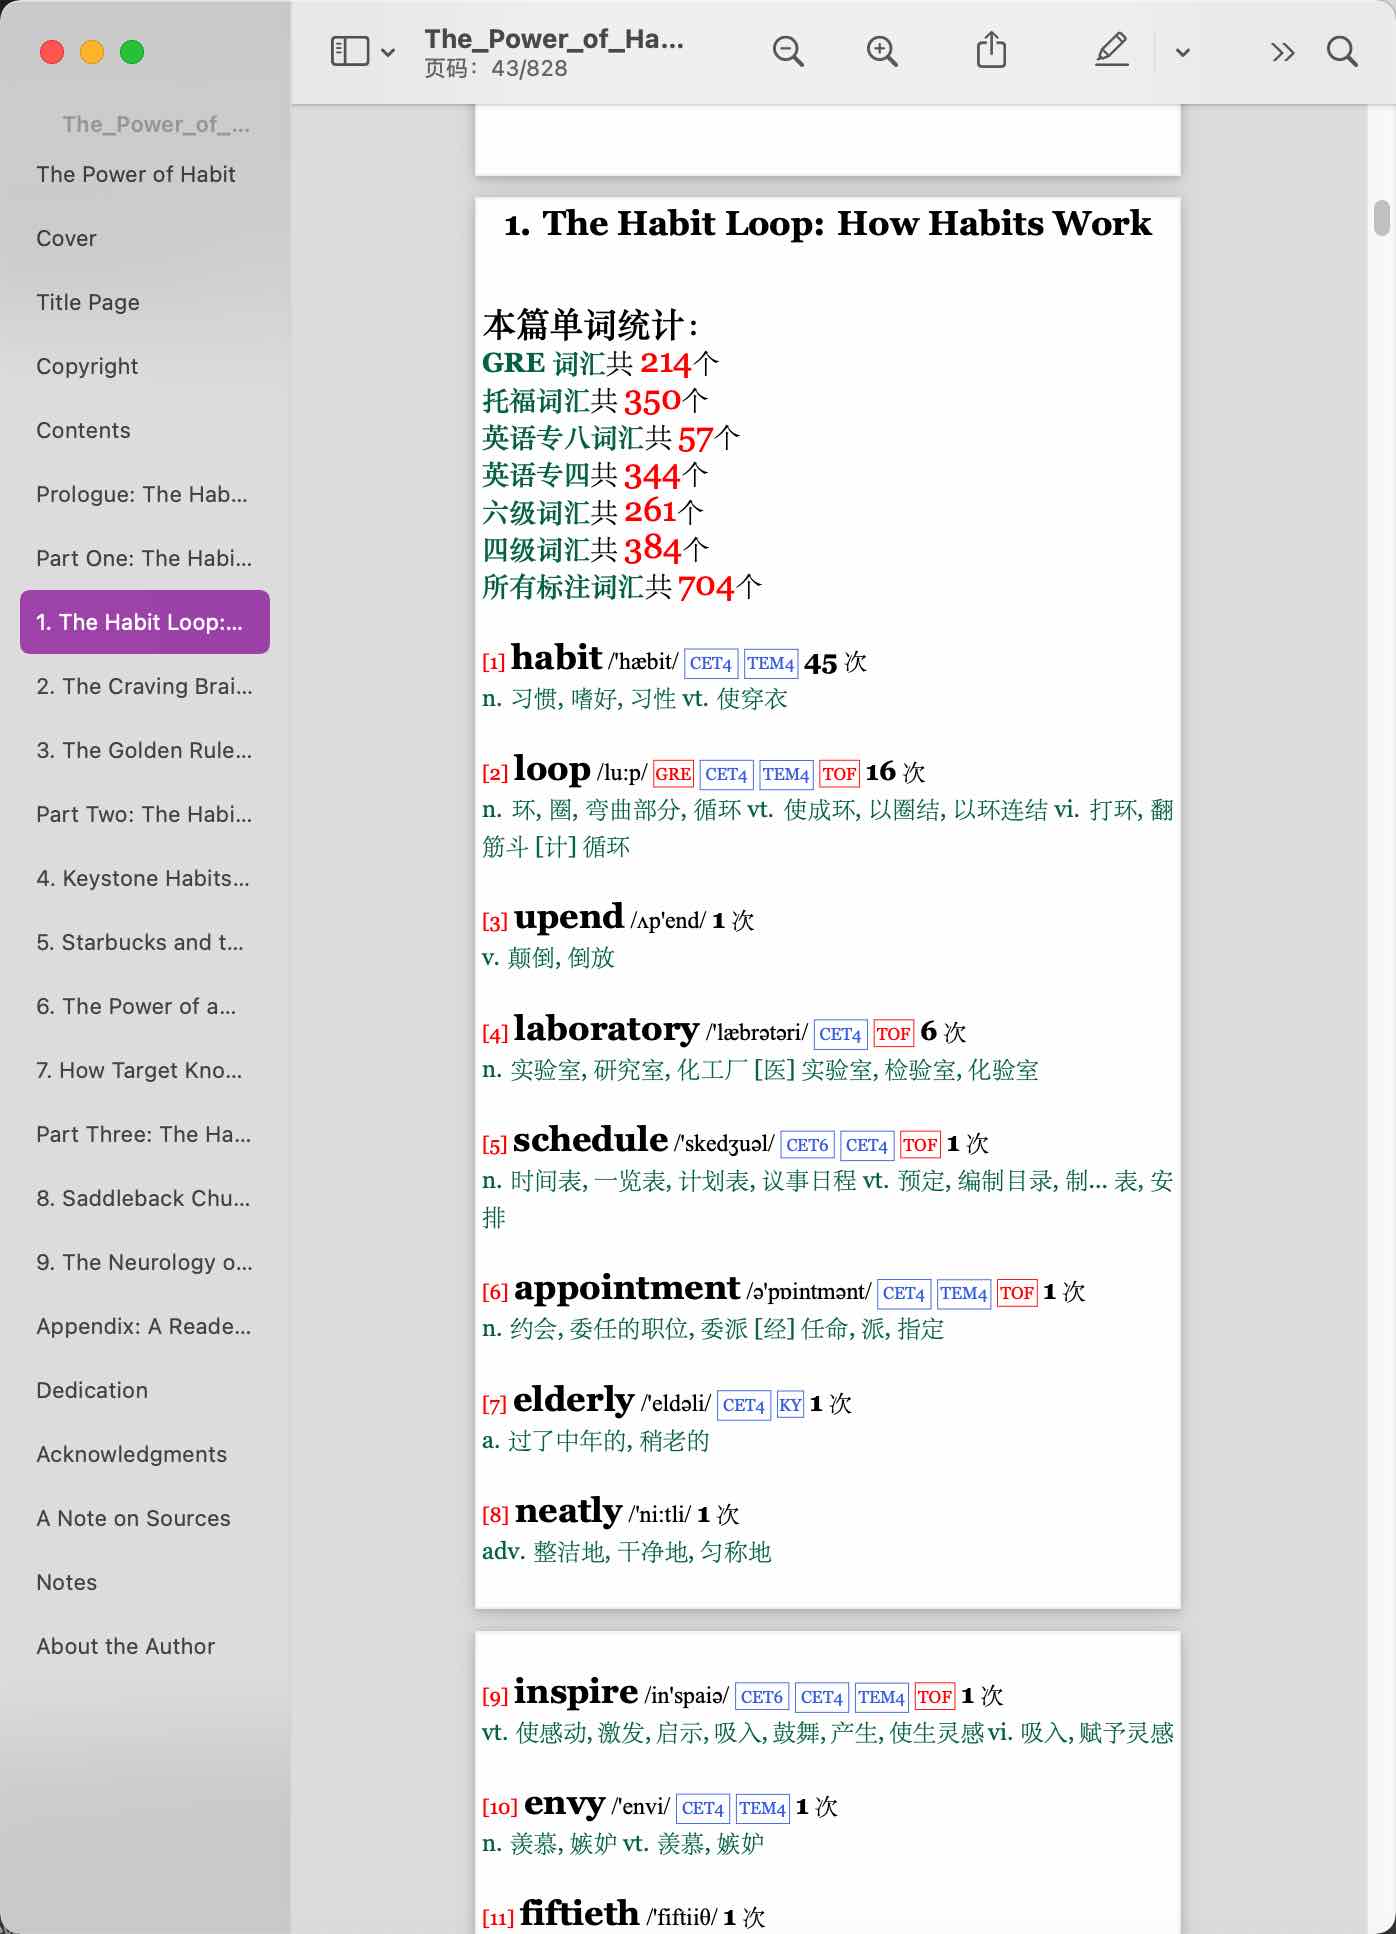1396x1934 pixels.
Task: Click the GRE vocabulary count 214
Action: tap(666, 363)
